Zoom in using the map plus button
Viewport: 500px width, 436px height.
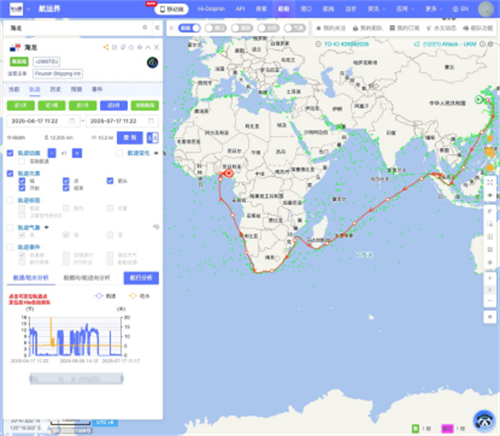coord(490,278)
